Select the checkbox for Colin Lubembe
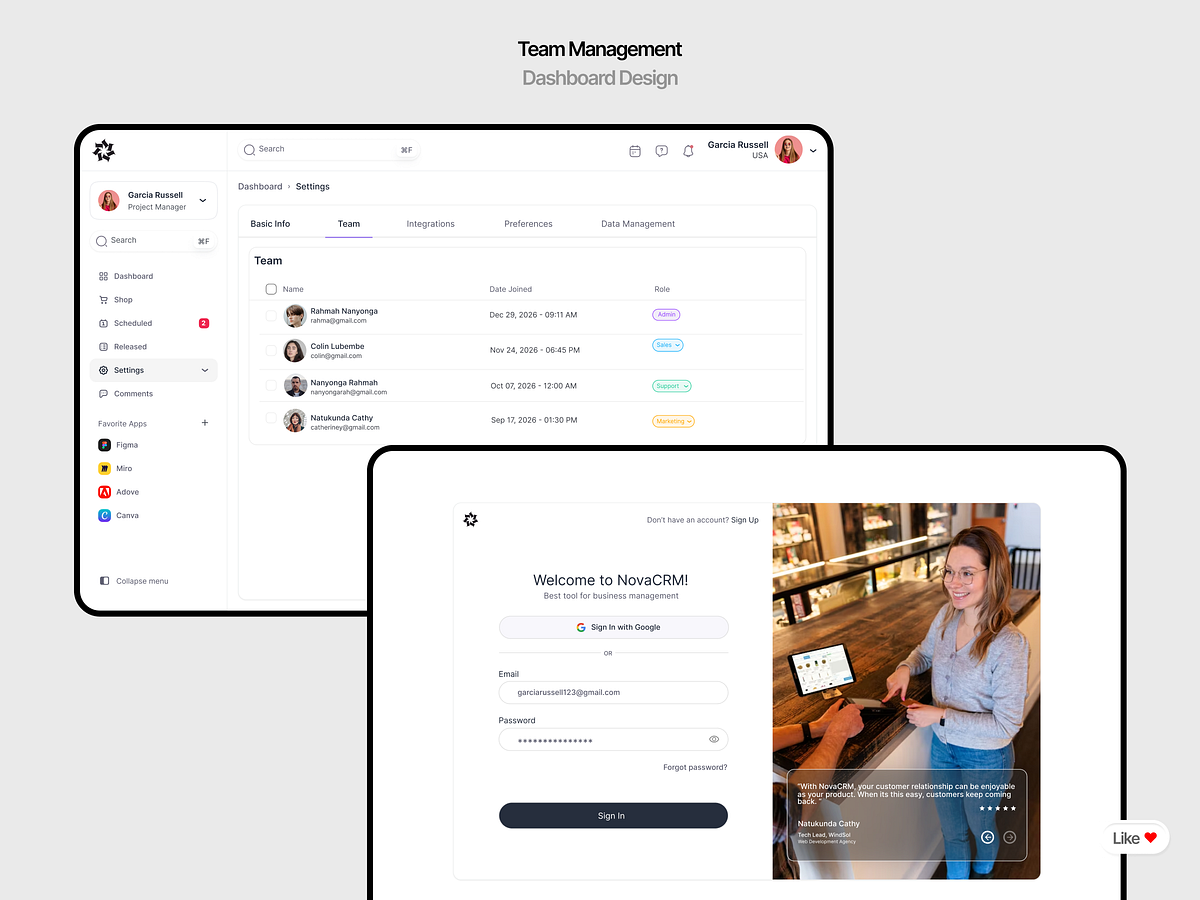The width and height of the screenshot is (1200, 900). click(x=271, y=350)
